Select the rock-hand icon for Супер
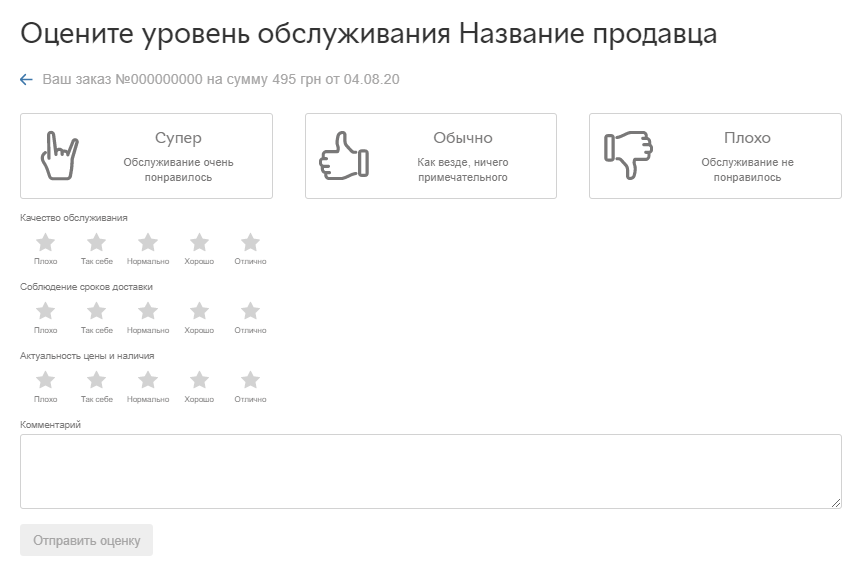 tap(60, 156)
